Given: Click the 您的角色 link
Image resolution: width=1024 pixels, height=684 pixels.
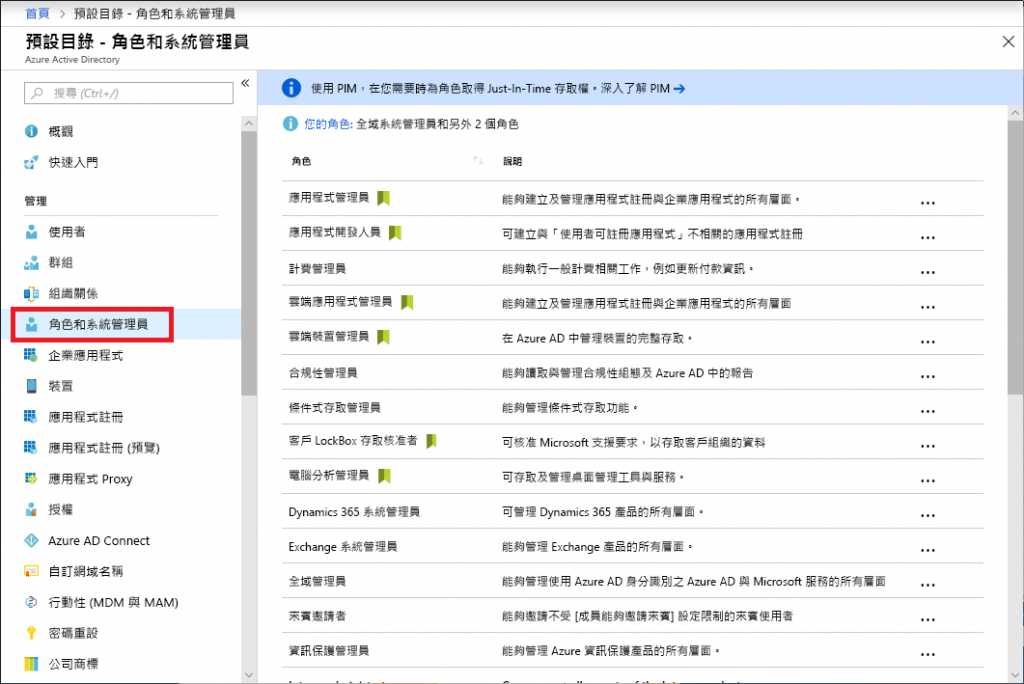Looking at the screenshot, I should tap(328, 123).
